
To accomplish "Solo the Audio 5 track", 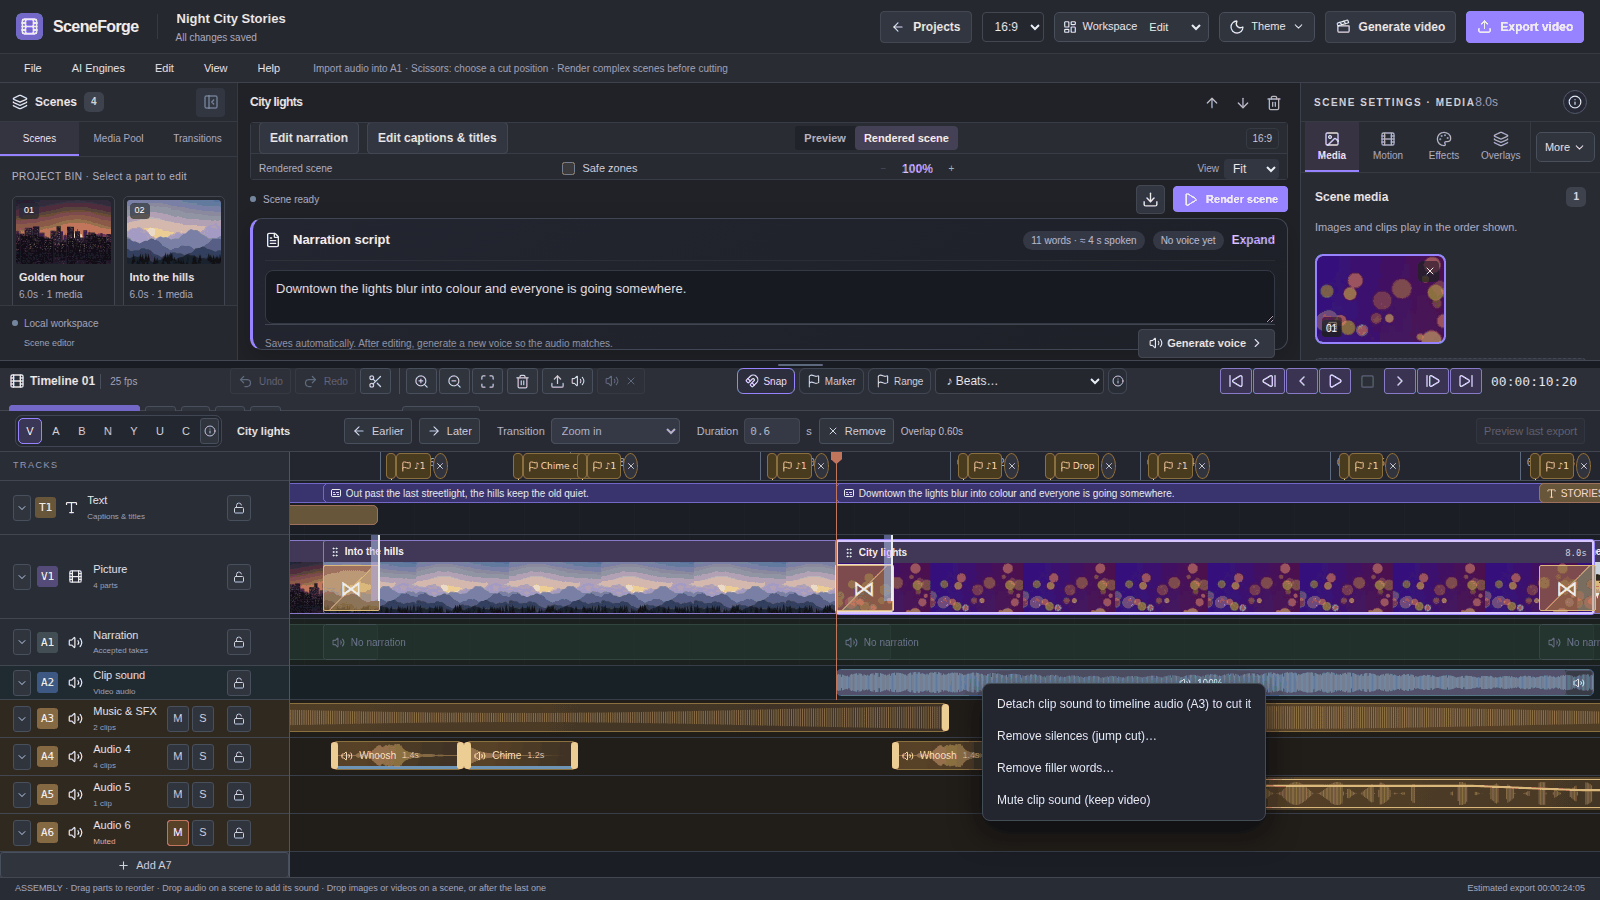I will [203, 794].
